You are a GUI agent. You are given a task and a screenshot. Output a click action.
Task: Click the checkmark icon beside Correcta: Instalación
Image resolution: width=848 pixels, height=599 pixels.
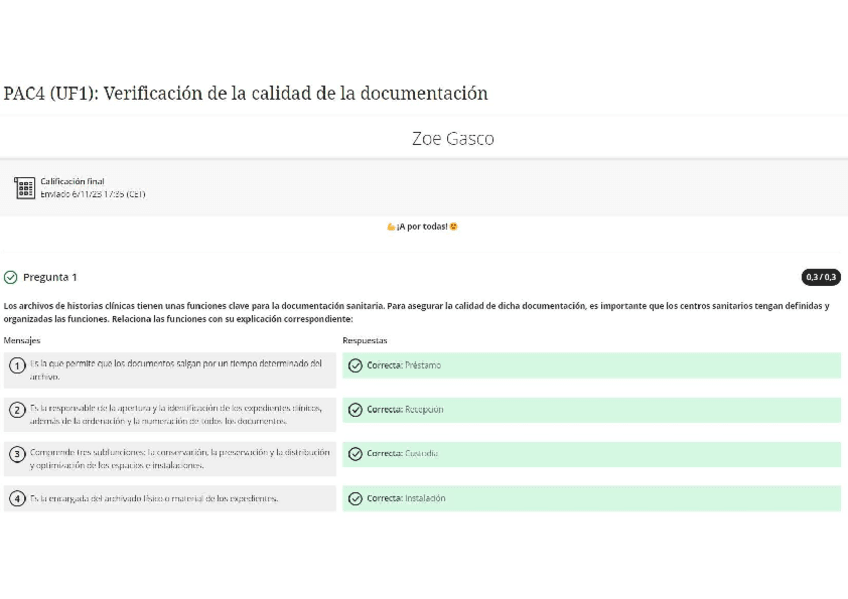(355, 498)
